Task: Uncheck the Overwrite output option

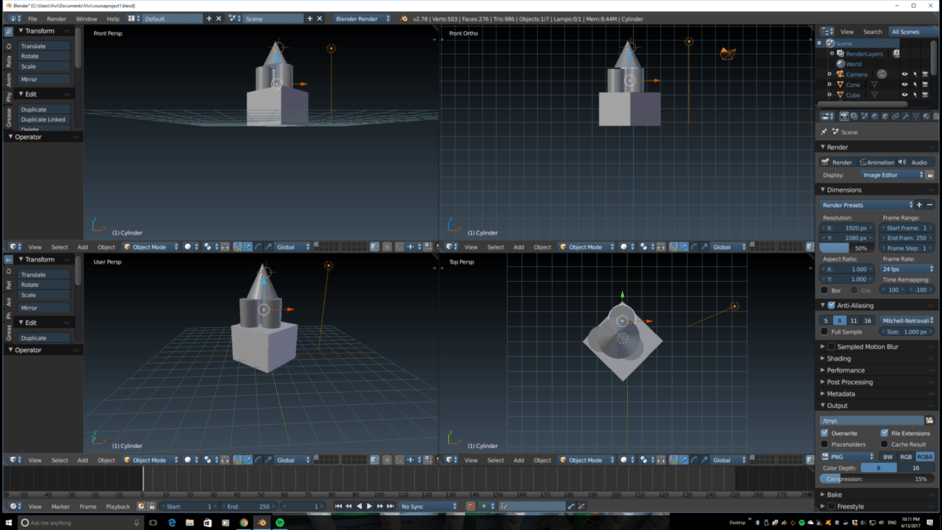Action: (825, 433)
